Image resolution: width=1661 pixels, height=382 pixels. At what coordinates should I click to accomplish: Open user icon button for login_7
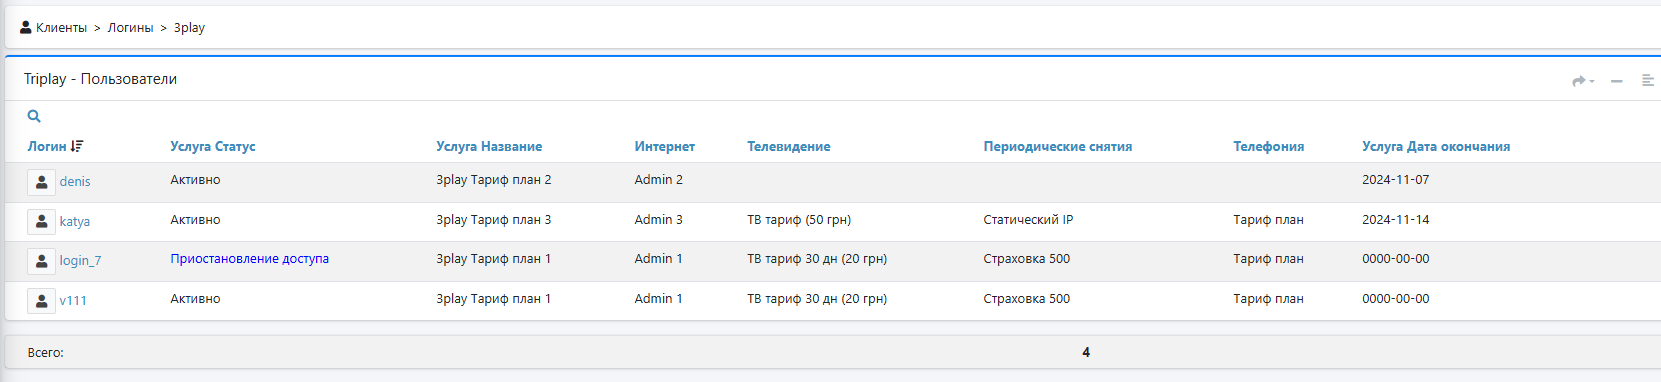click(41, 261)
